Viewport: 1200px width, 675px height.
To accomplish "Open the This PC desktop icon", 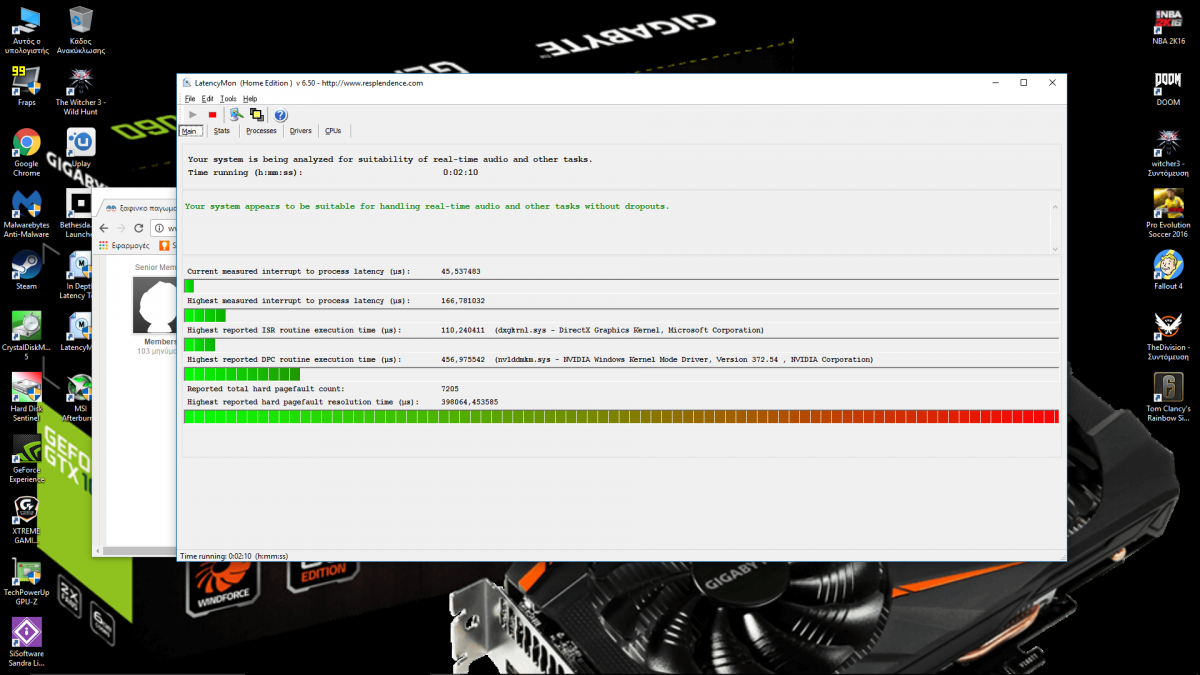I will 27,31.
